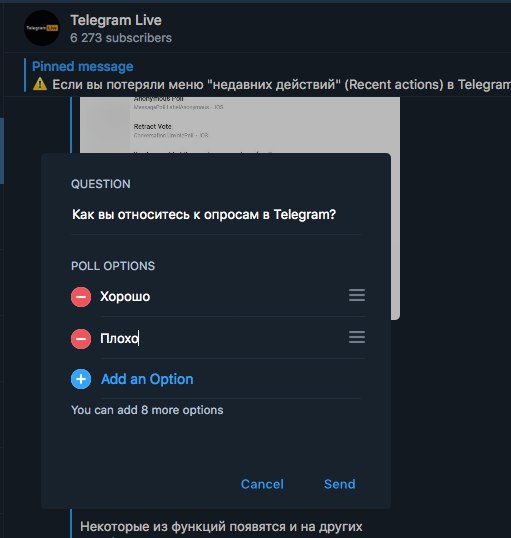Edit the poll question text field
Viewport: 511px width, 538px height.
coord(216,215)
